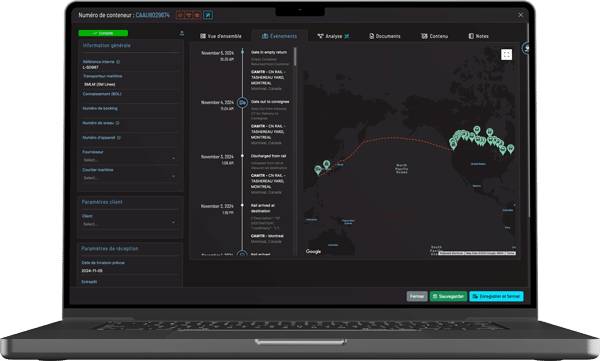Switch to the Contenu tab
The height and width of the screenshot is (361, 600).
click(434, 36)
